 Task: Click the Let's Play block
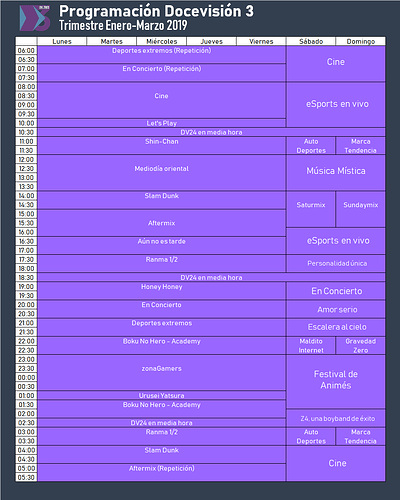(x=162, y=123)
